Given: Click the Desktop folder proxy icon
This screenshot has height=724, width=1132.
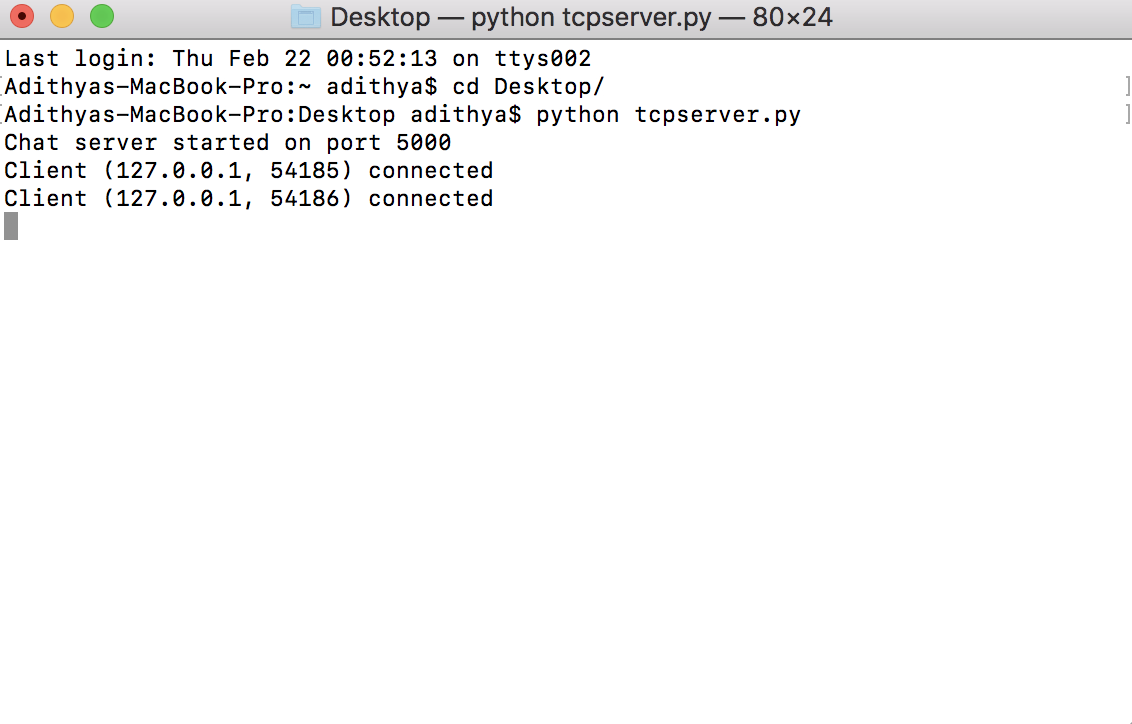Looking at the screenshot, I should (305, 16).
